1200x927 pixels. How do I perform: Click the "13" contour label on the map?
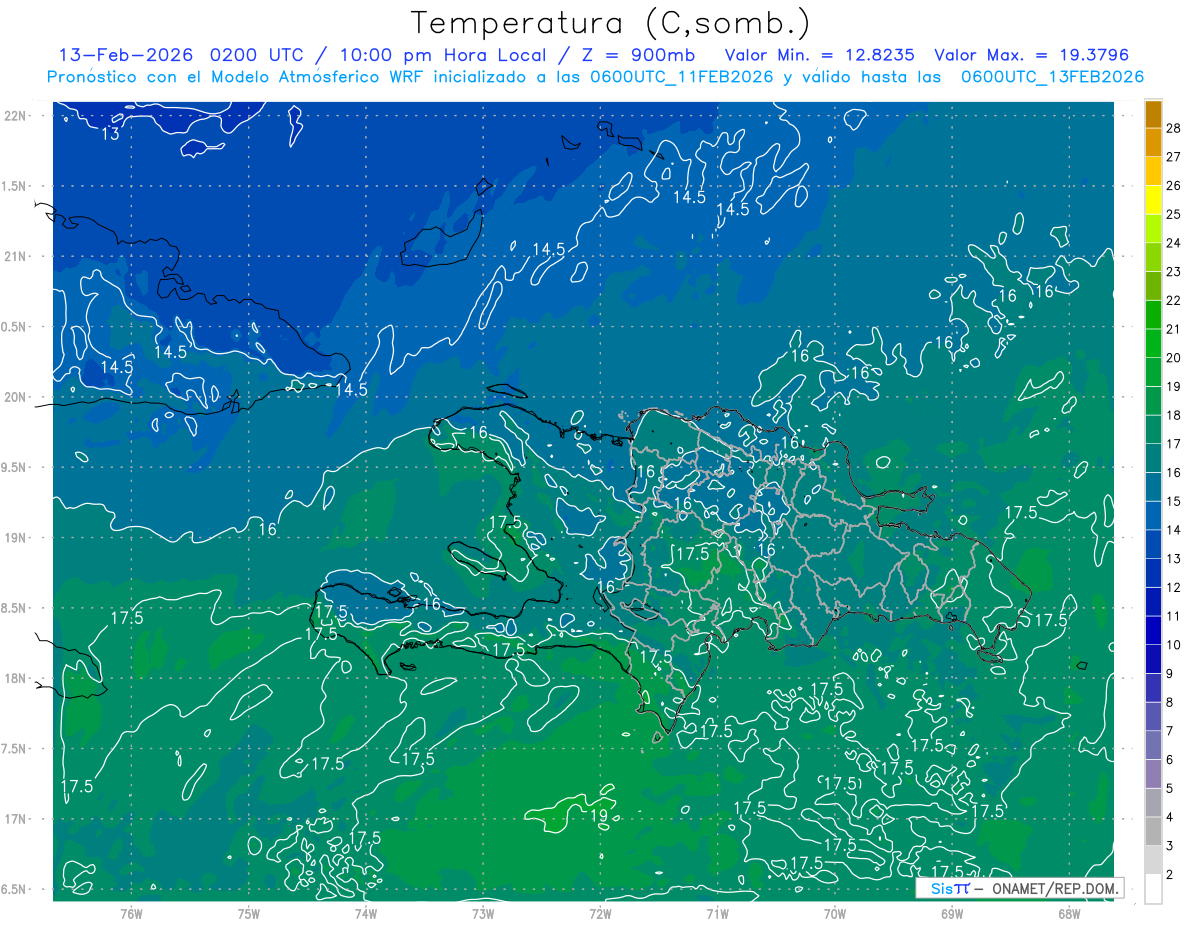110,133
